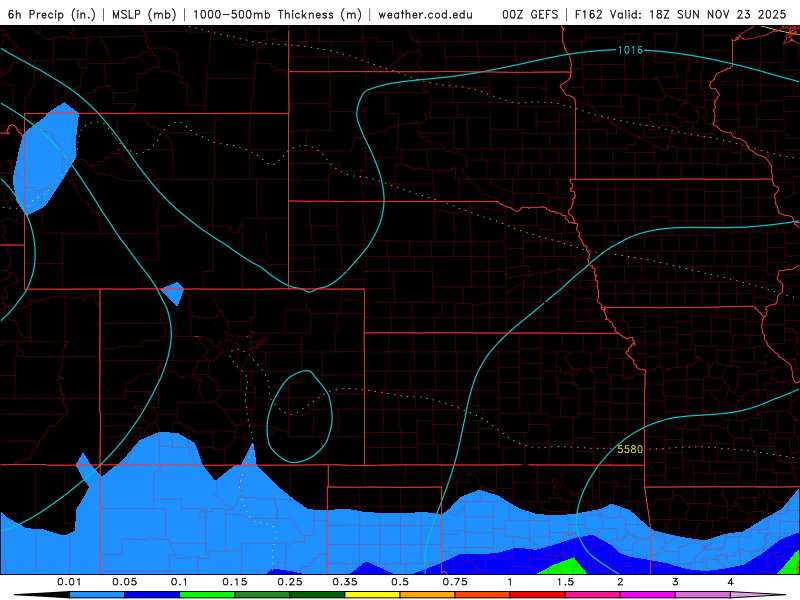Click the 'F162' forecast hour text
This screenshot has width=800, height=600.
(x=588, y=14)
